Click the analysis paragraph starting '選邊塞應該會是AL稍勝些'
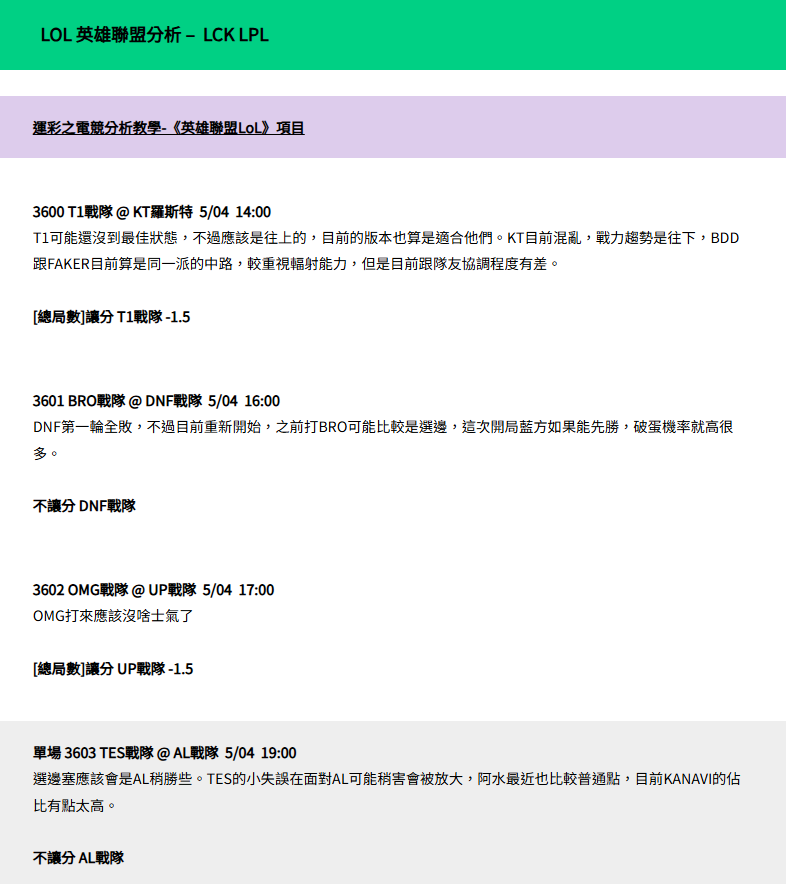Viewport: 786px width, 884px height. [386, 792]
